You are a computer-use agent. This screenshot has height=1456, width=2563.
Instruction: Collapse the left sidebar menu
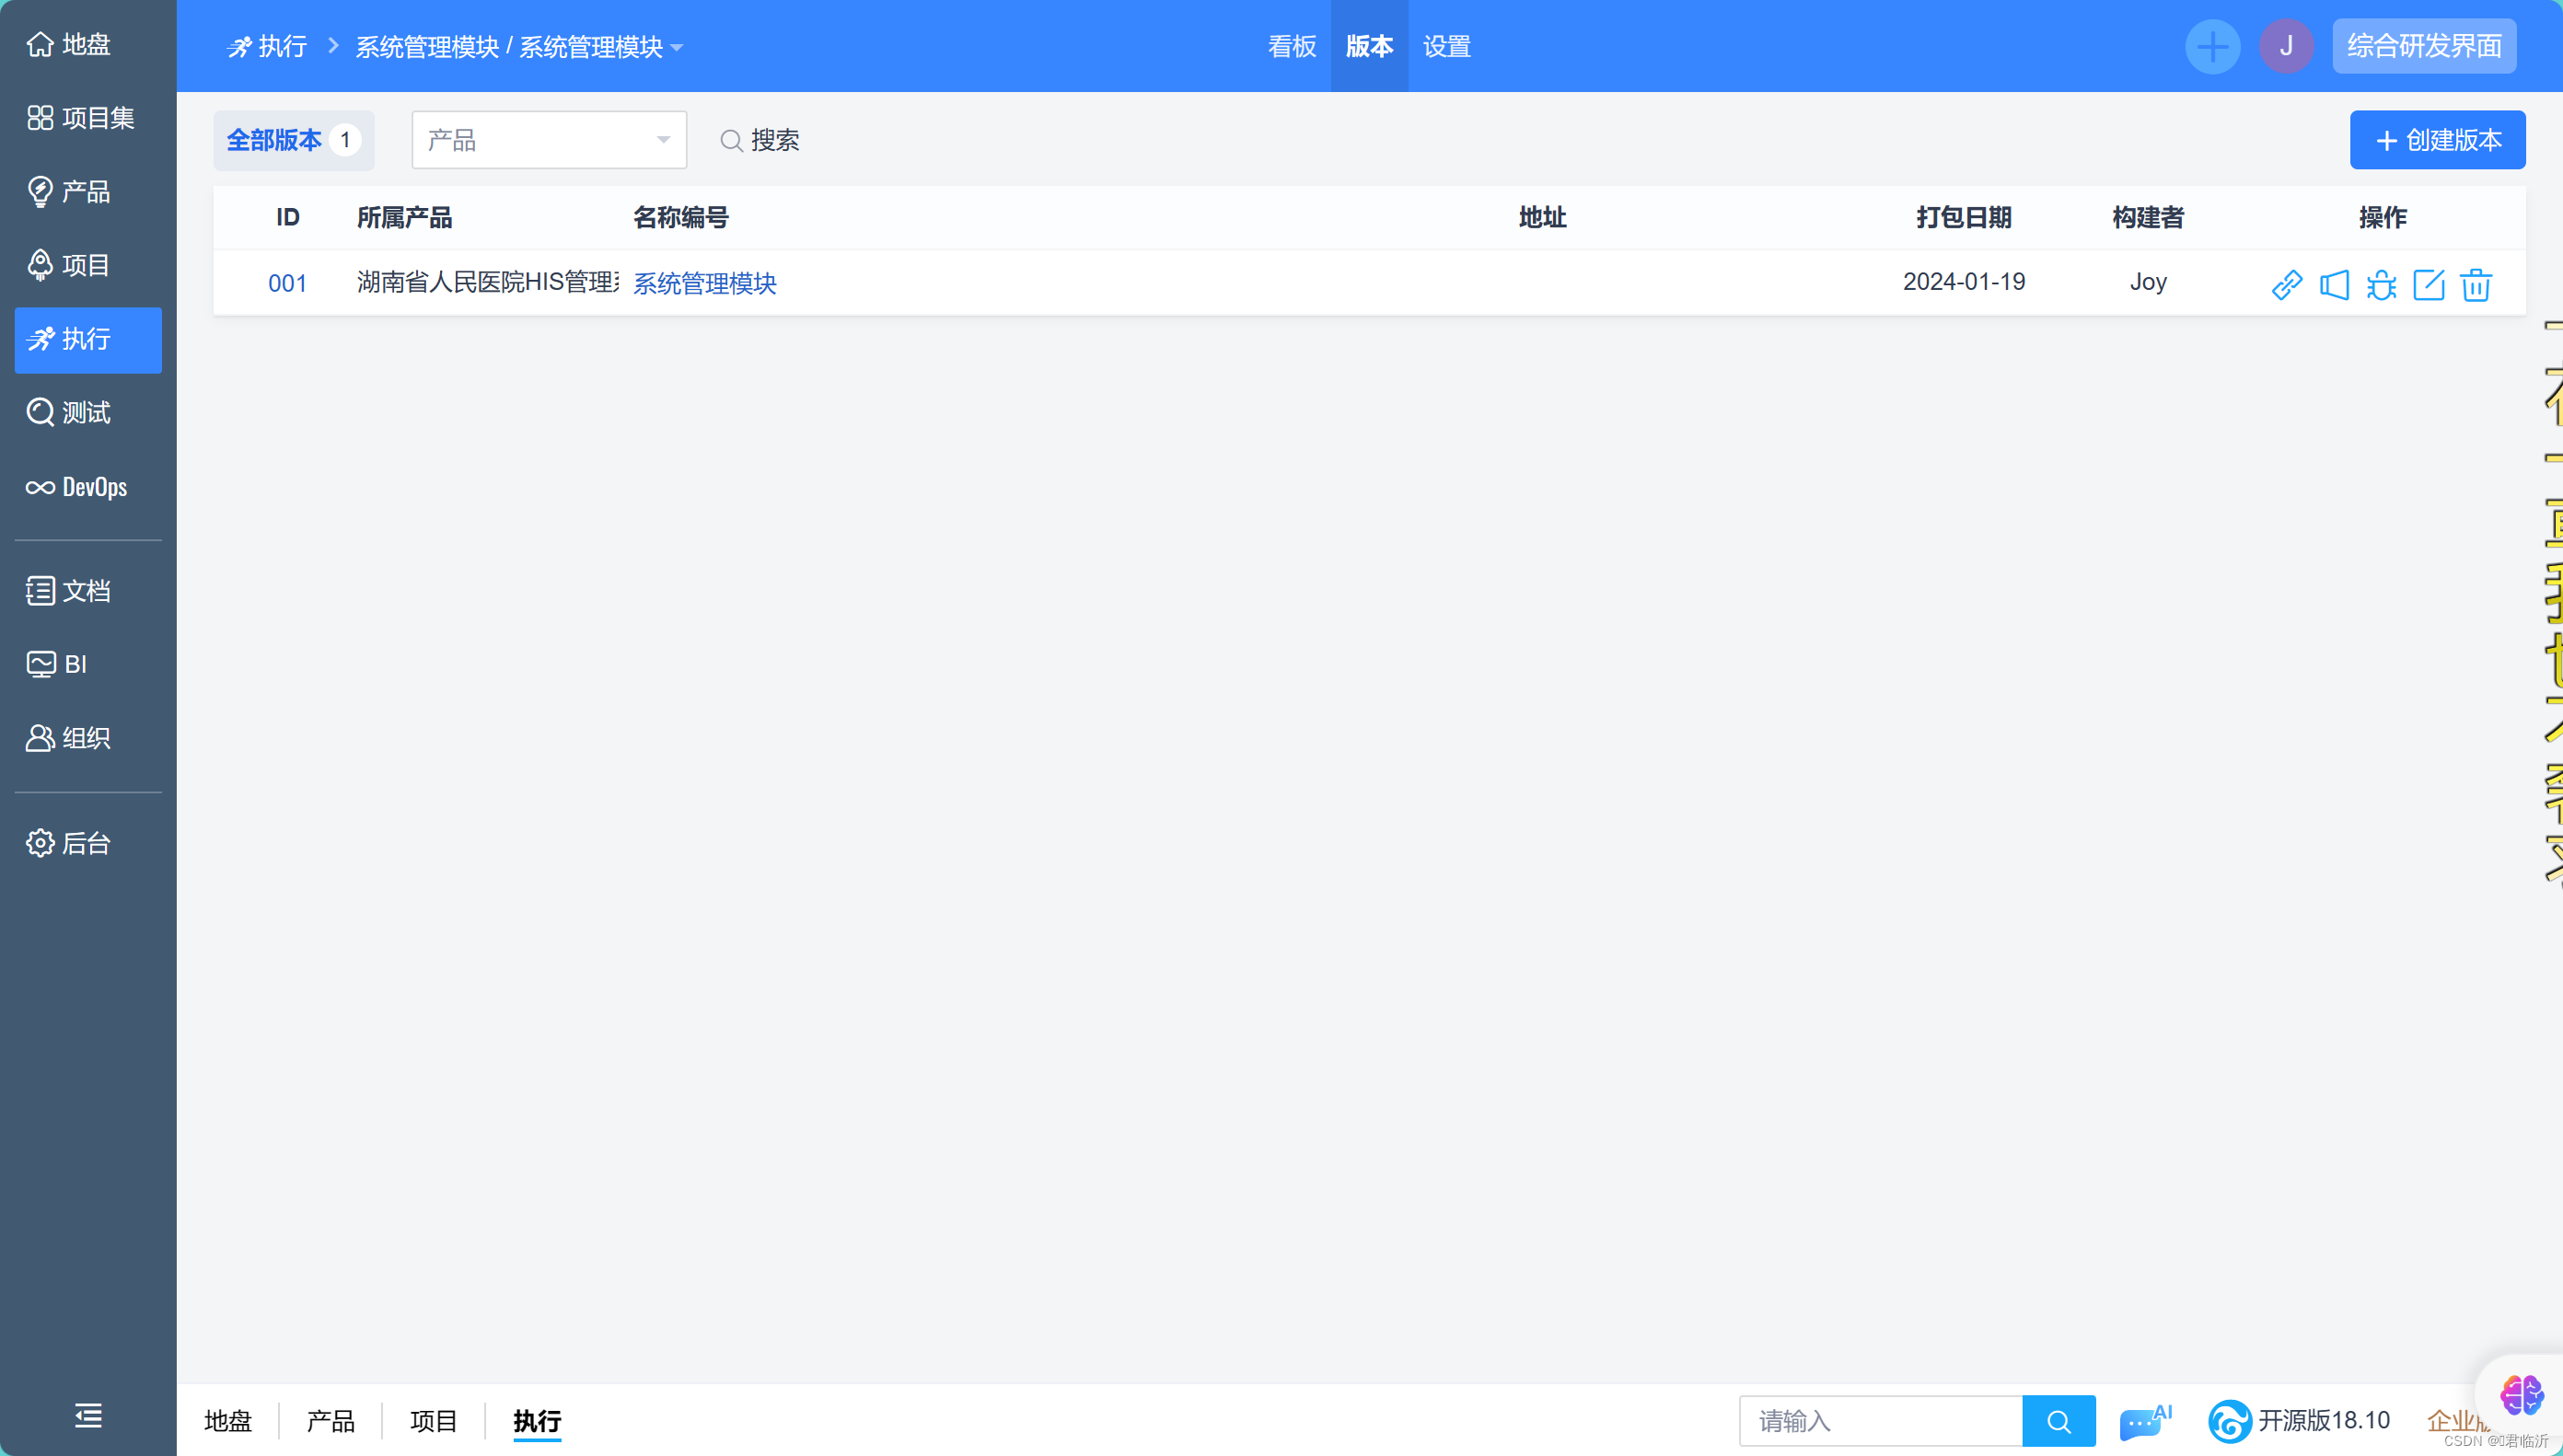[88, 1415]
